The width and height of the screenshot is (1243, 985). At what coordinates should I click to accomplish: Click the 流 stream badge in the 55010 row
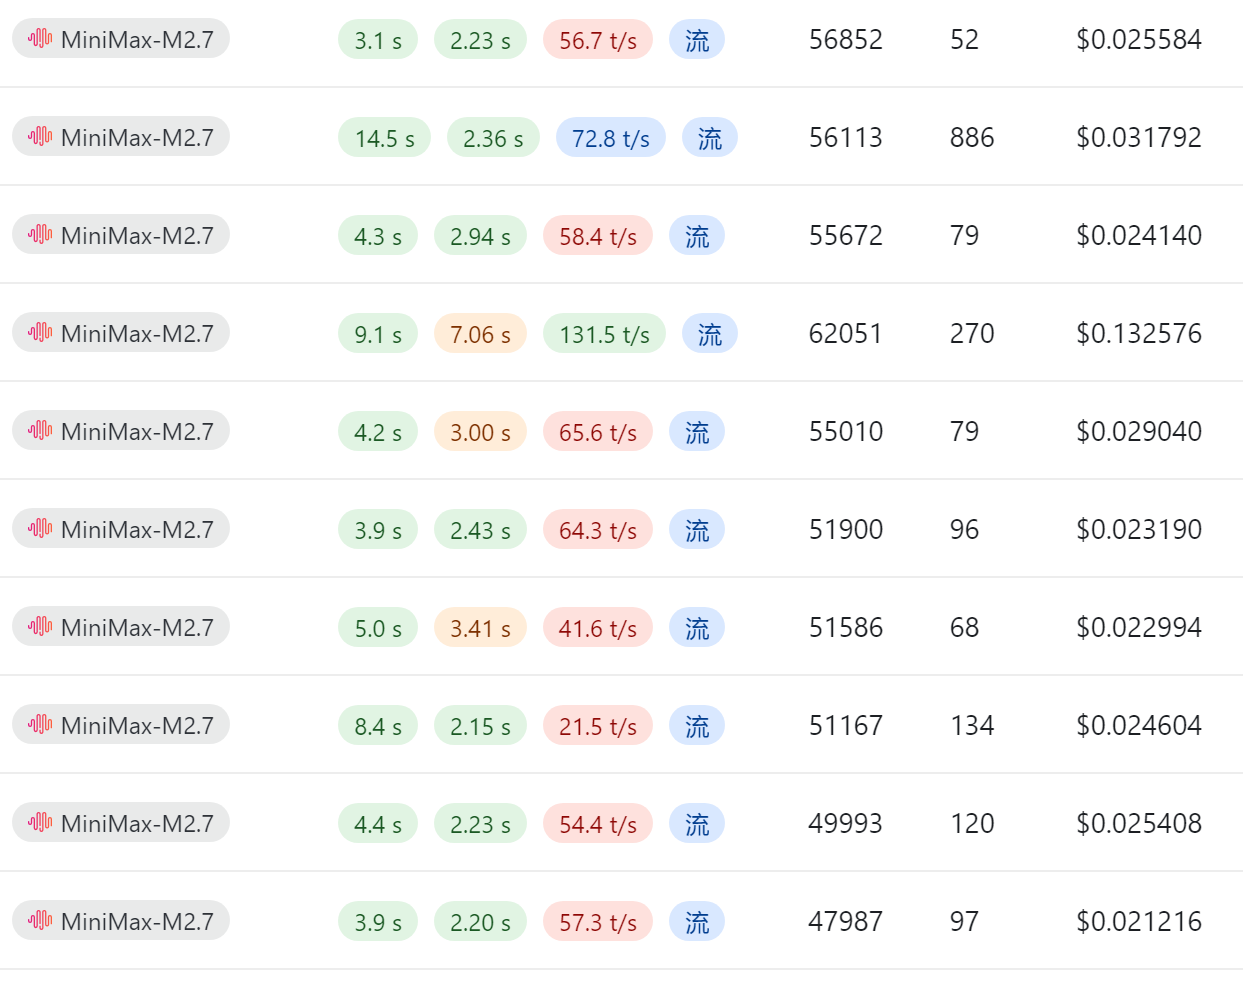click(x=697, y=432)
